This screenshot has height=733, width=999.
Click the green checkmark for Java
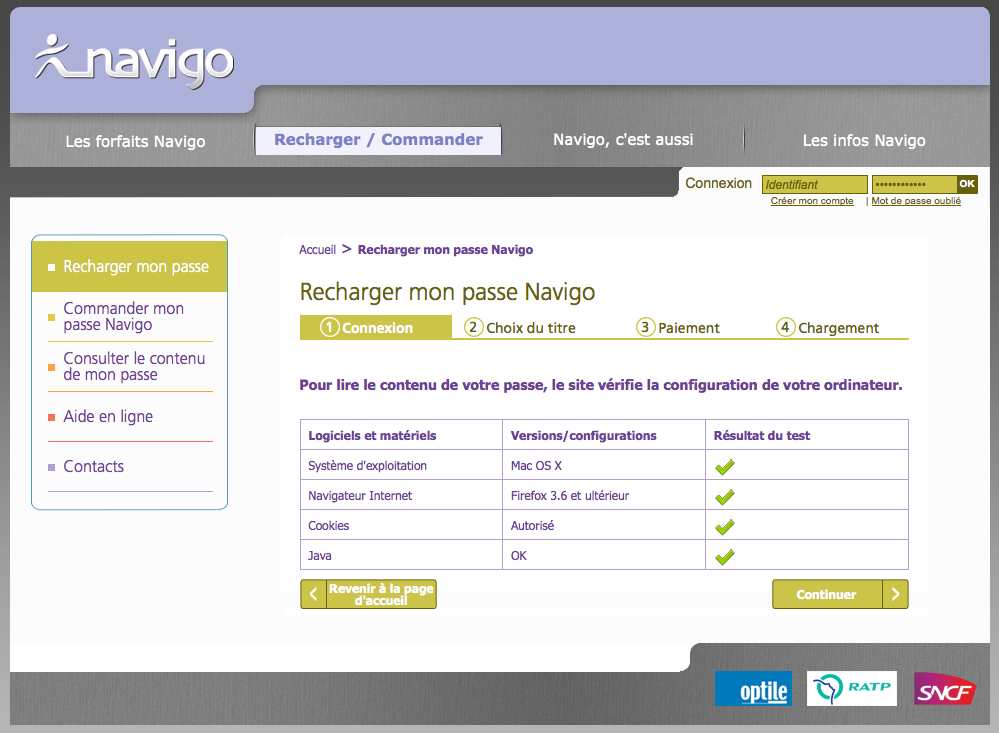point(725,556)
